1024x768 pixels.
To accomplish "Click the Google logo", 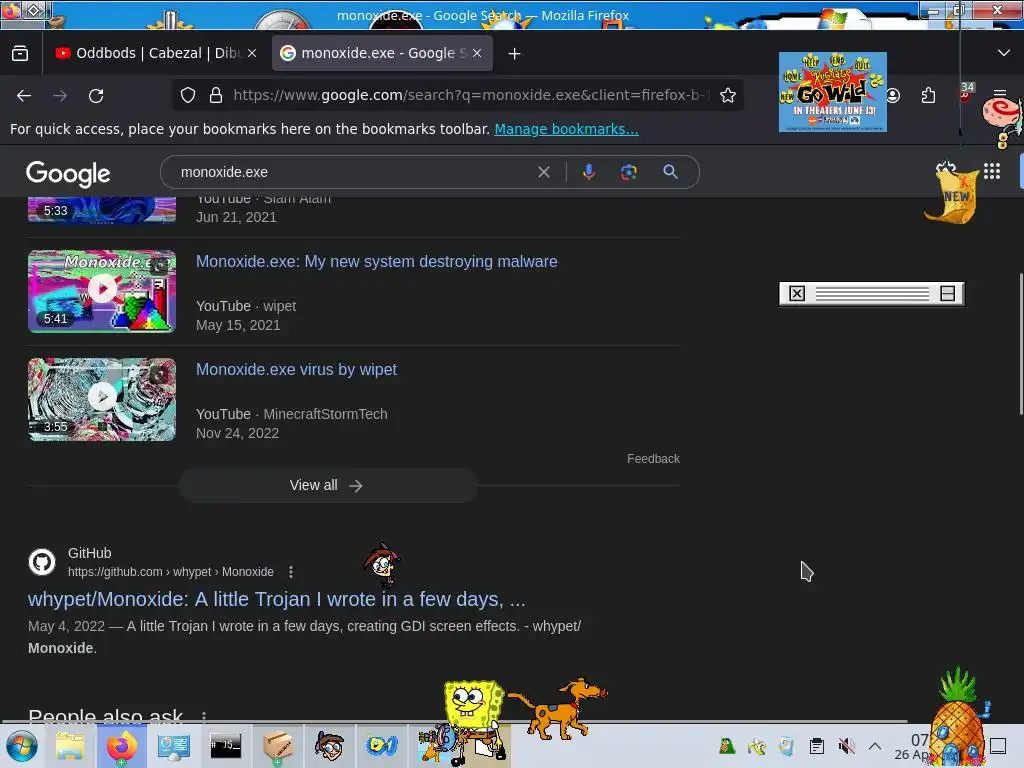I will 68,174.
